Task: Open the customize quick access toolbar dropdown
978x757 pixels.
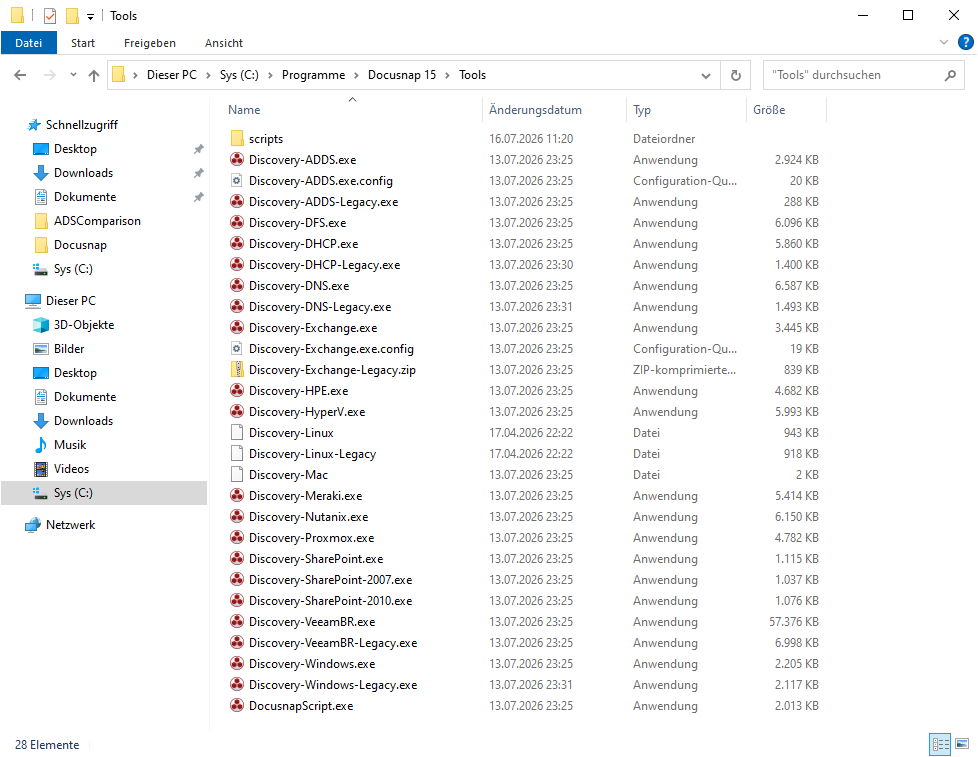Action: pyautogui.click(x=90, y=17)
